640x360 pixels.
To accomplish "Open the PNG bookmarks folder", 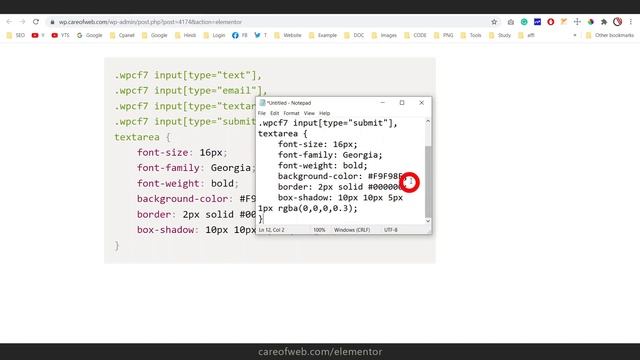I will click(444, 36).
